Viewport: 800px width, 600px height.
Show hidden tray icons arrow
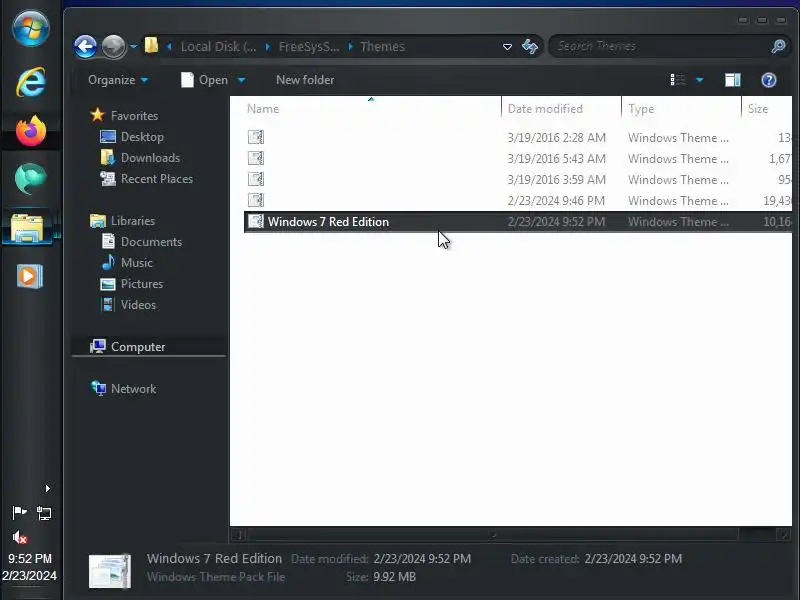point(47,489)
